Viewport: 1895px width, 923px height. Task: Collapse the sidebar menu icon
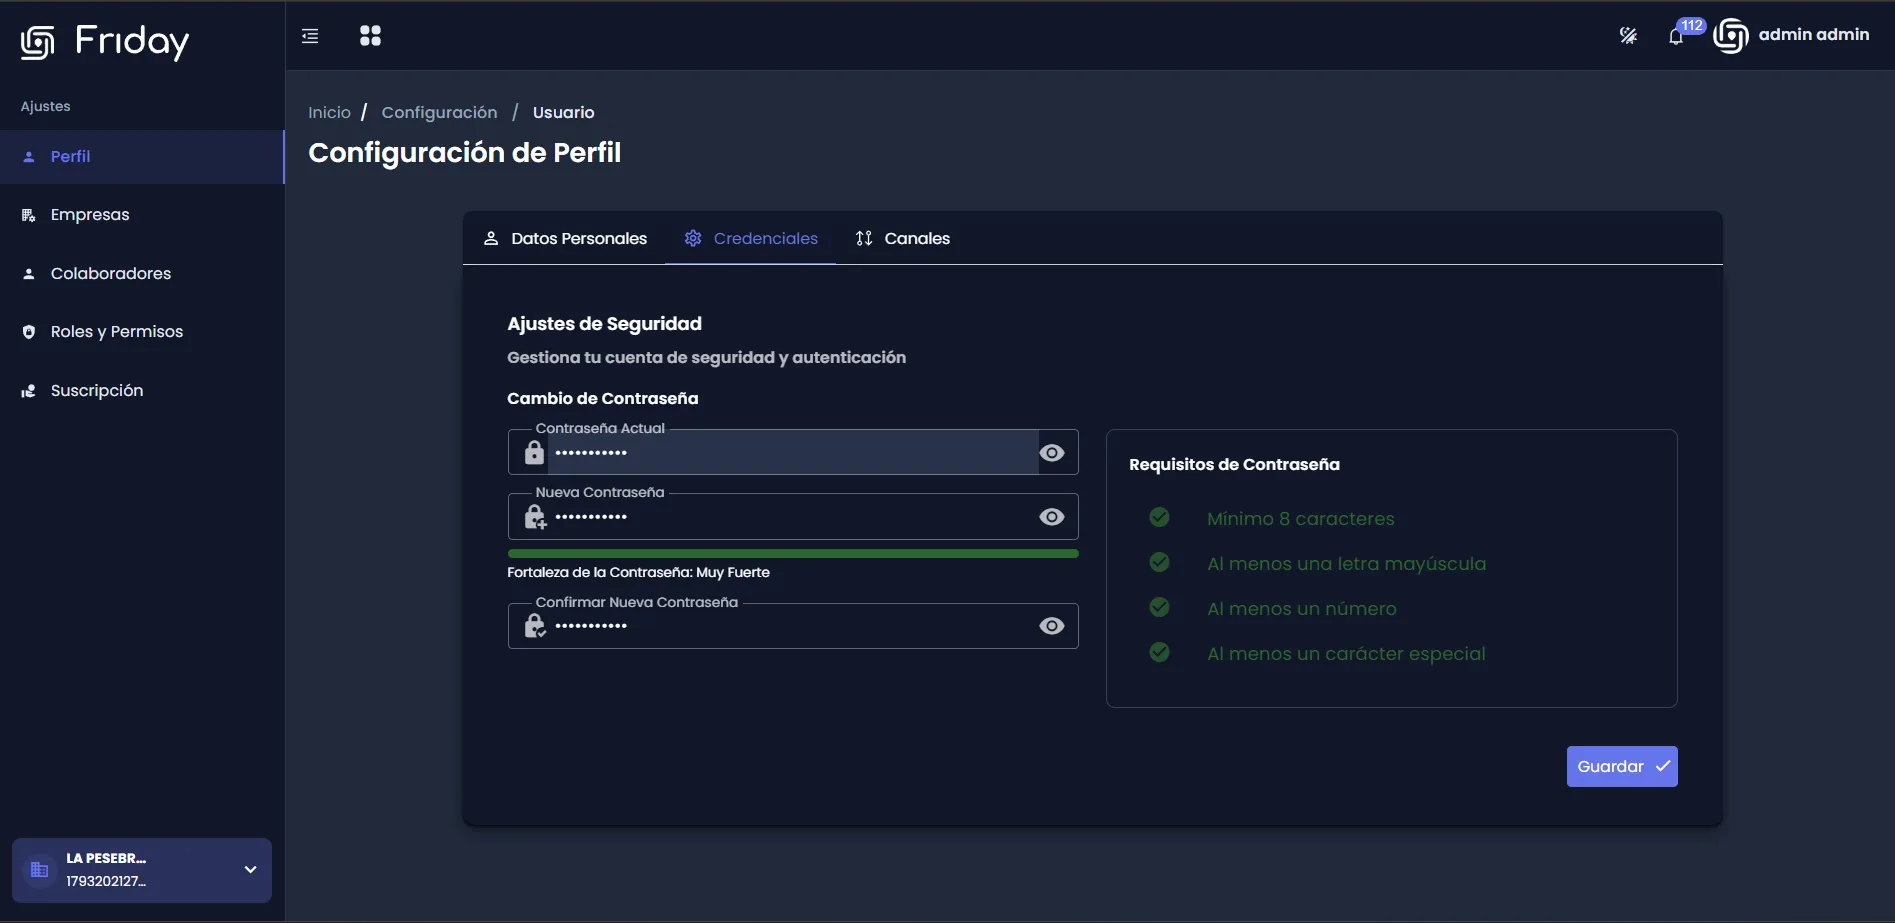[310, 36]
